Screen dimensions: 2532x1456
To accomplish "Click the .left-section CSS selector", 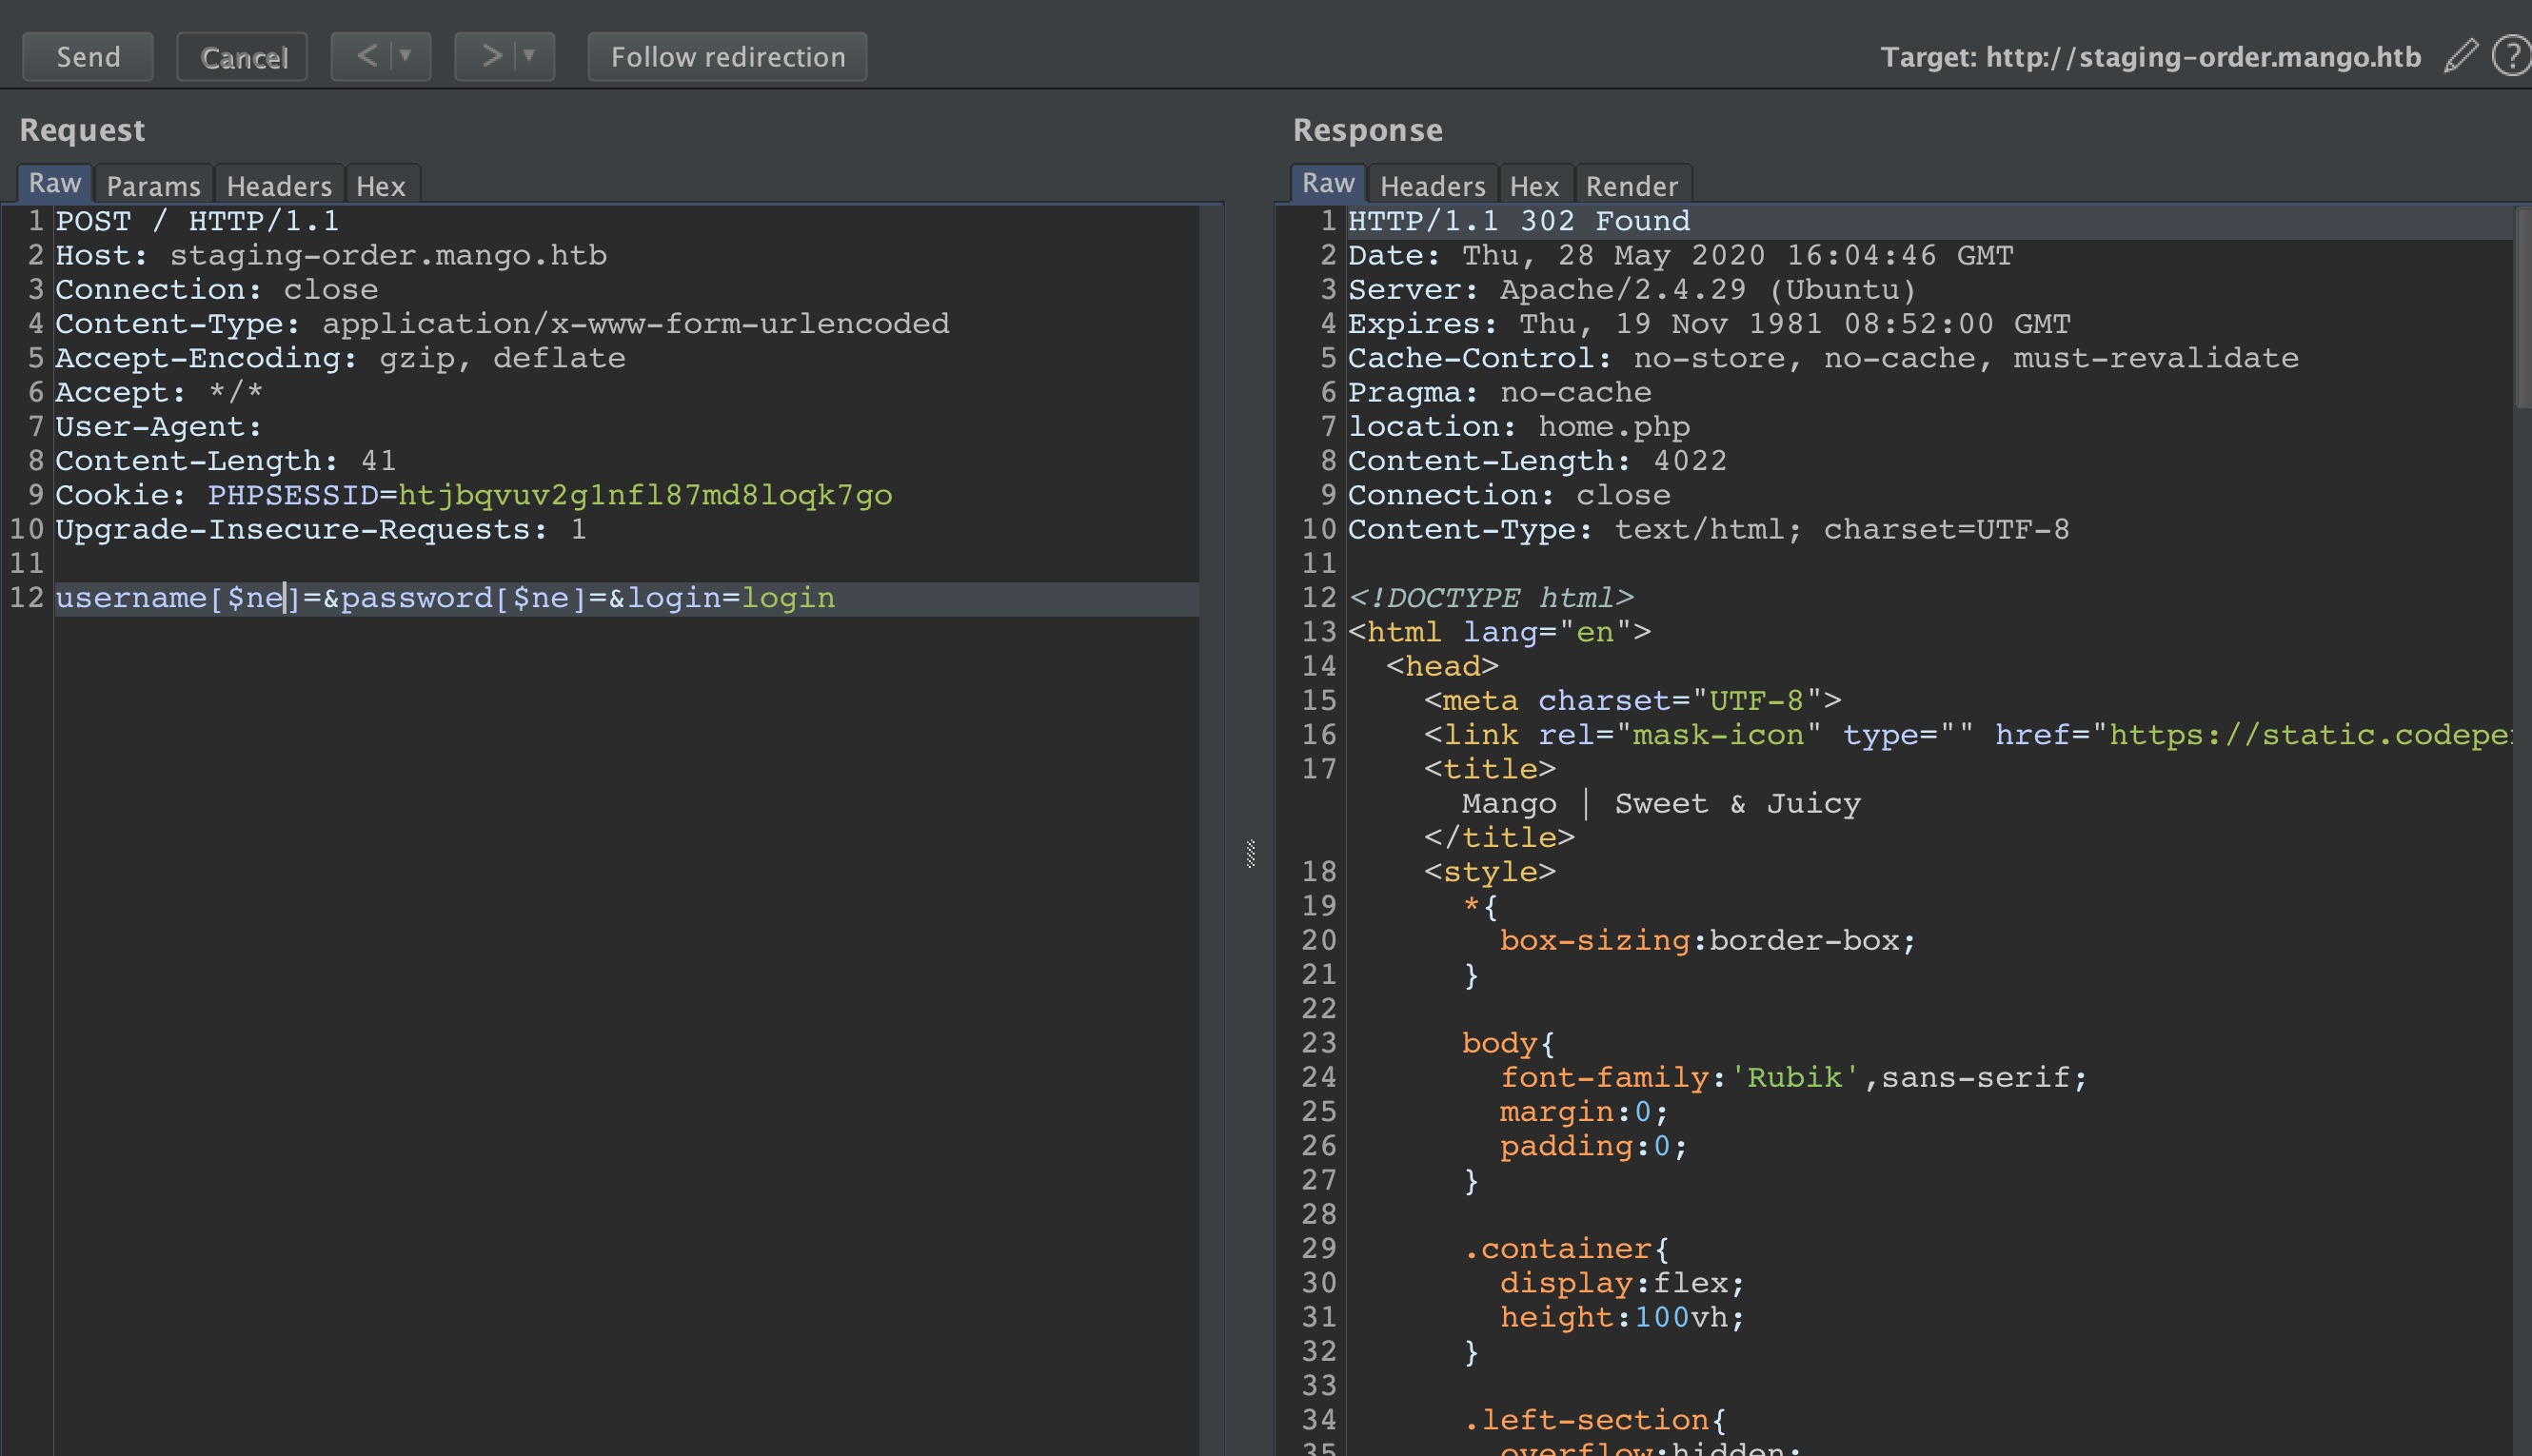I will 1594,1420.
